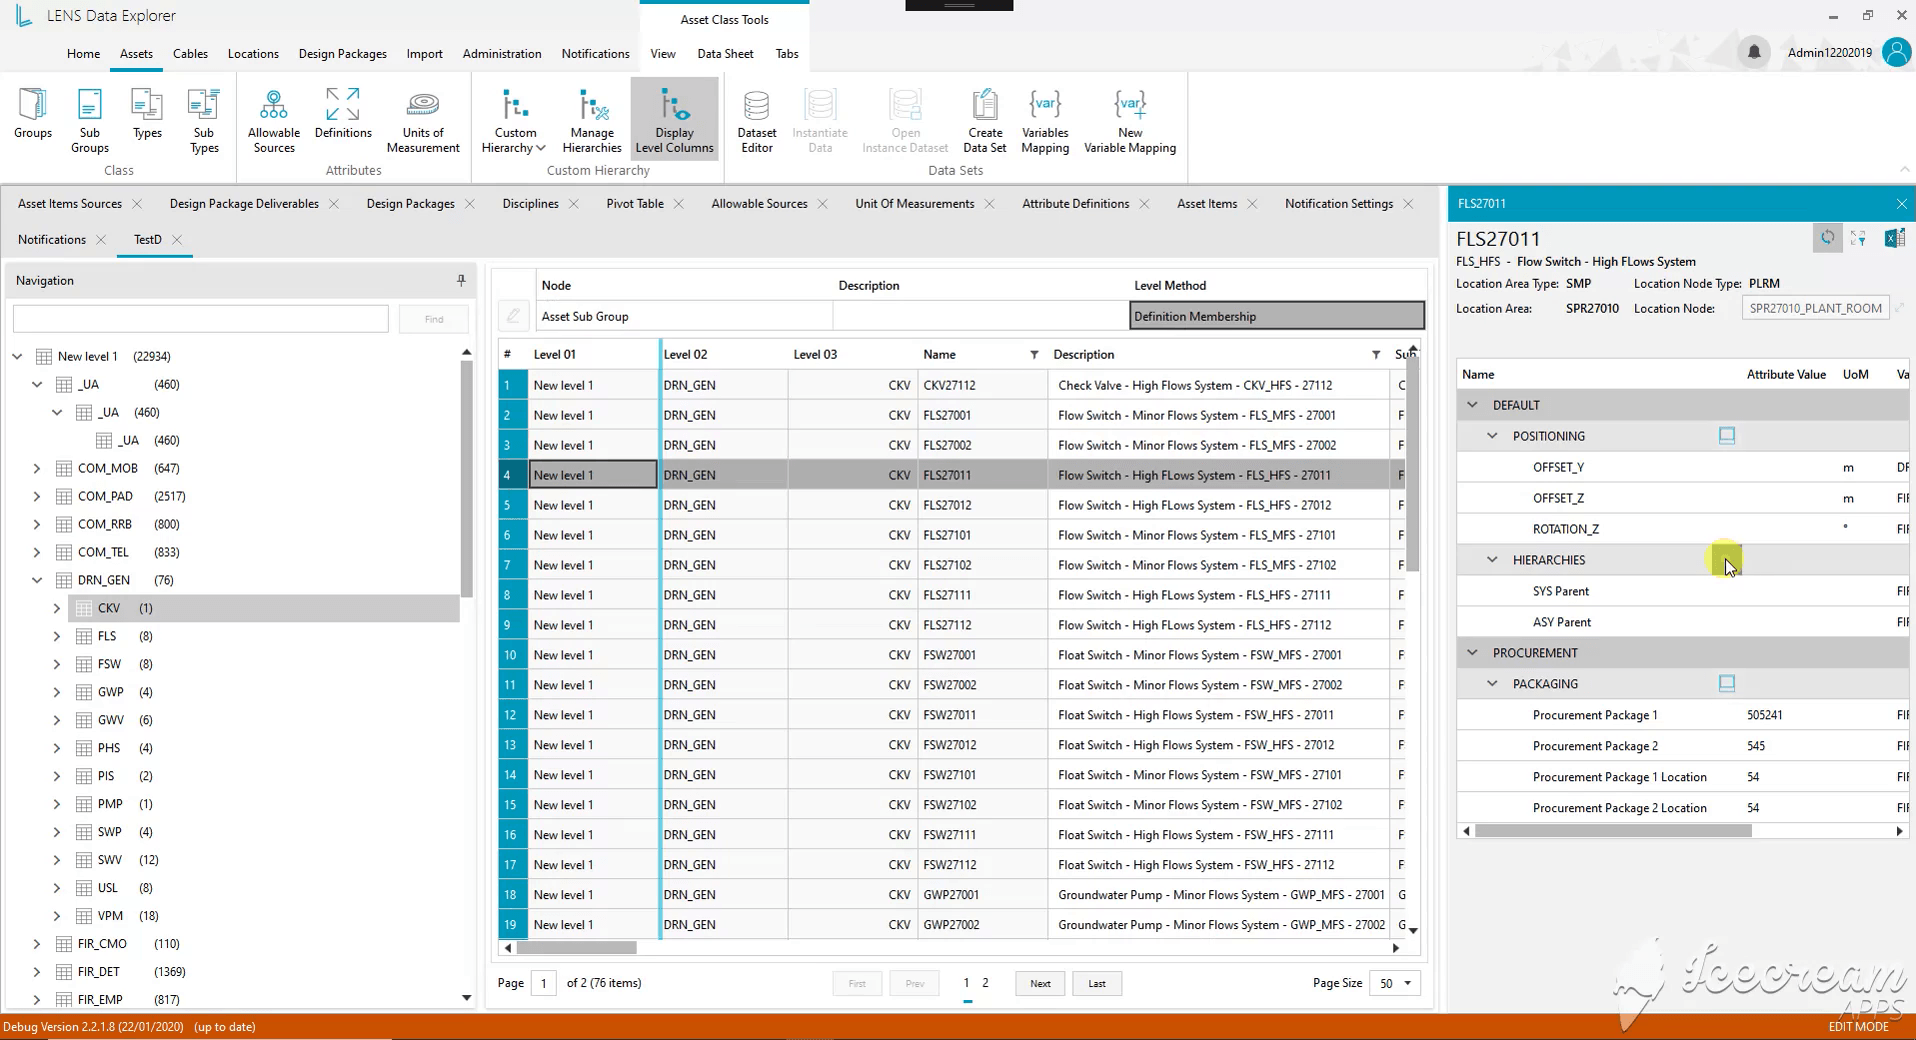The height and width of the screenshot is (1040, 1916).
Task: Open the Cables menu tab
Action: pyautogui.click(x=190, y=54)
